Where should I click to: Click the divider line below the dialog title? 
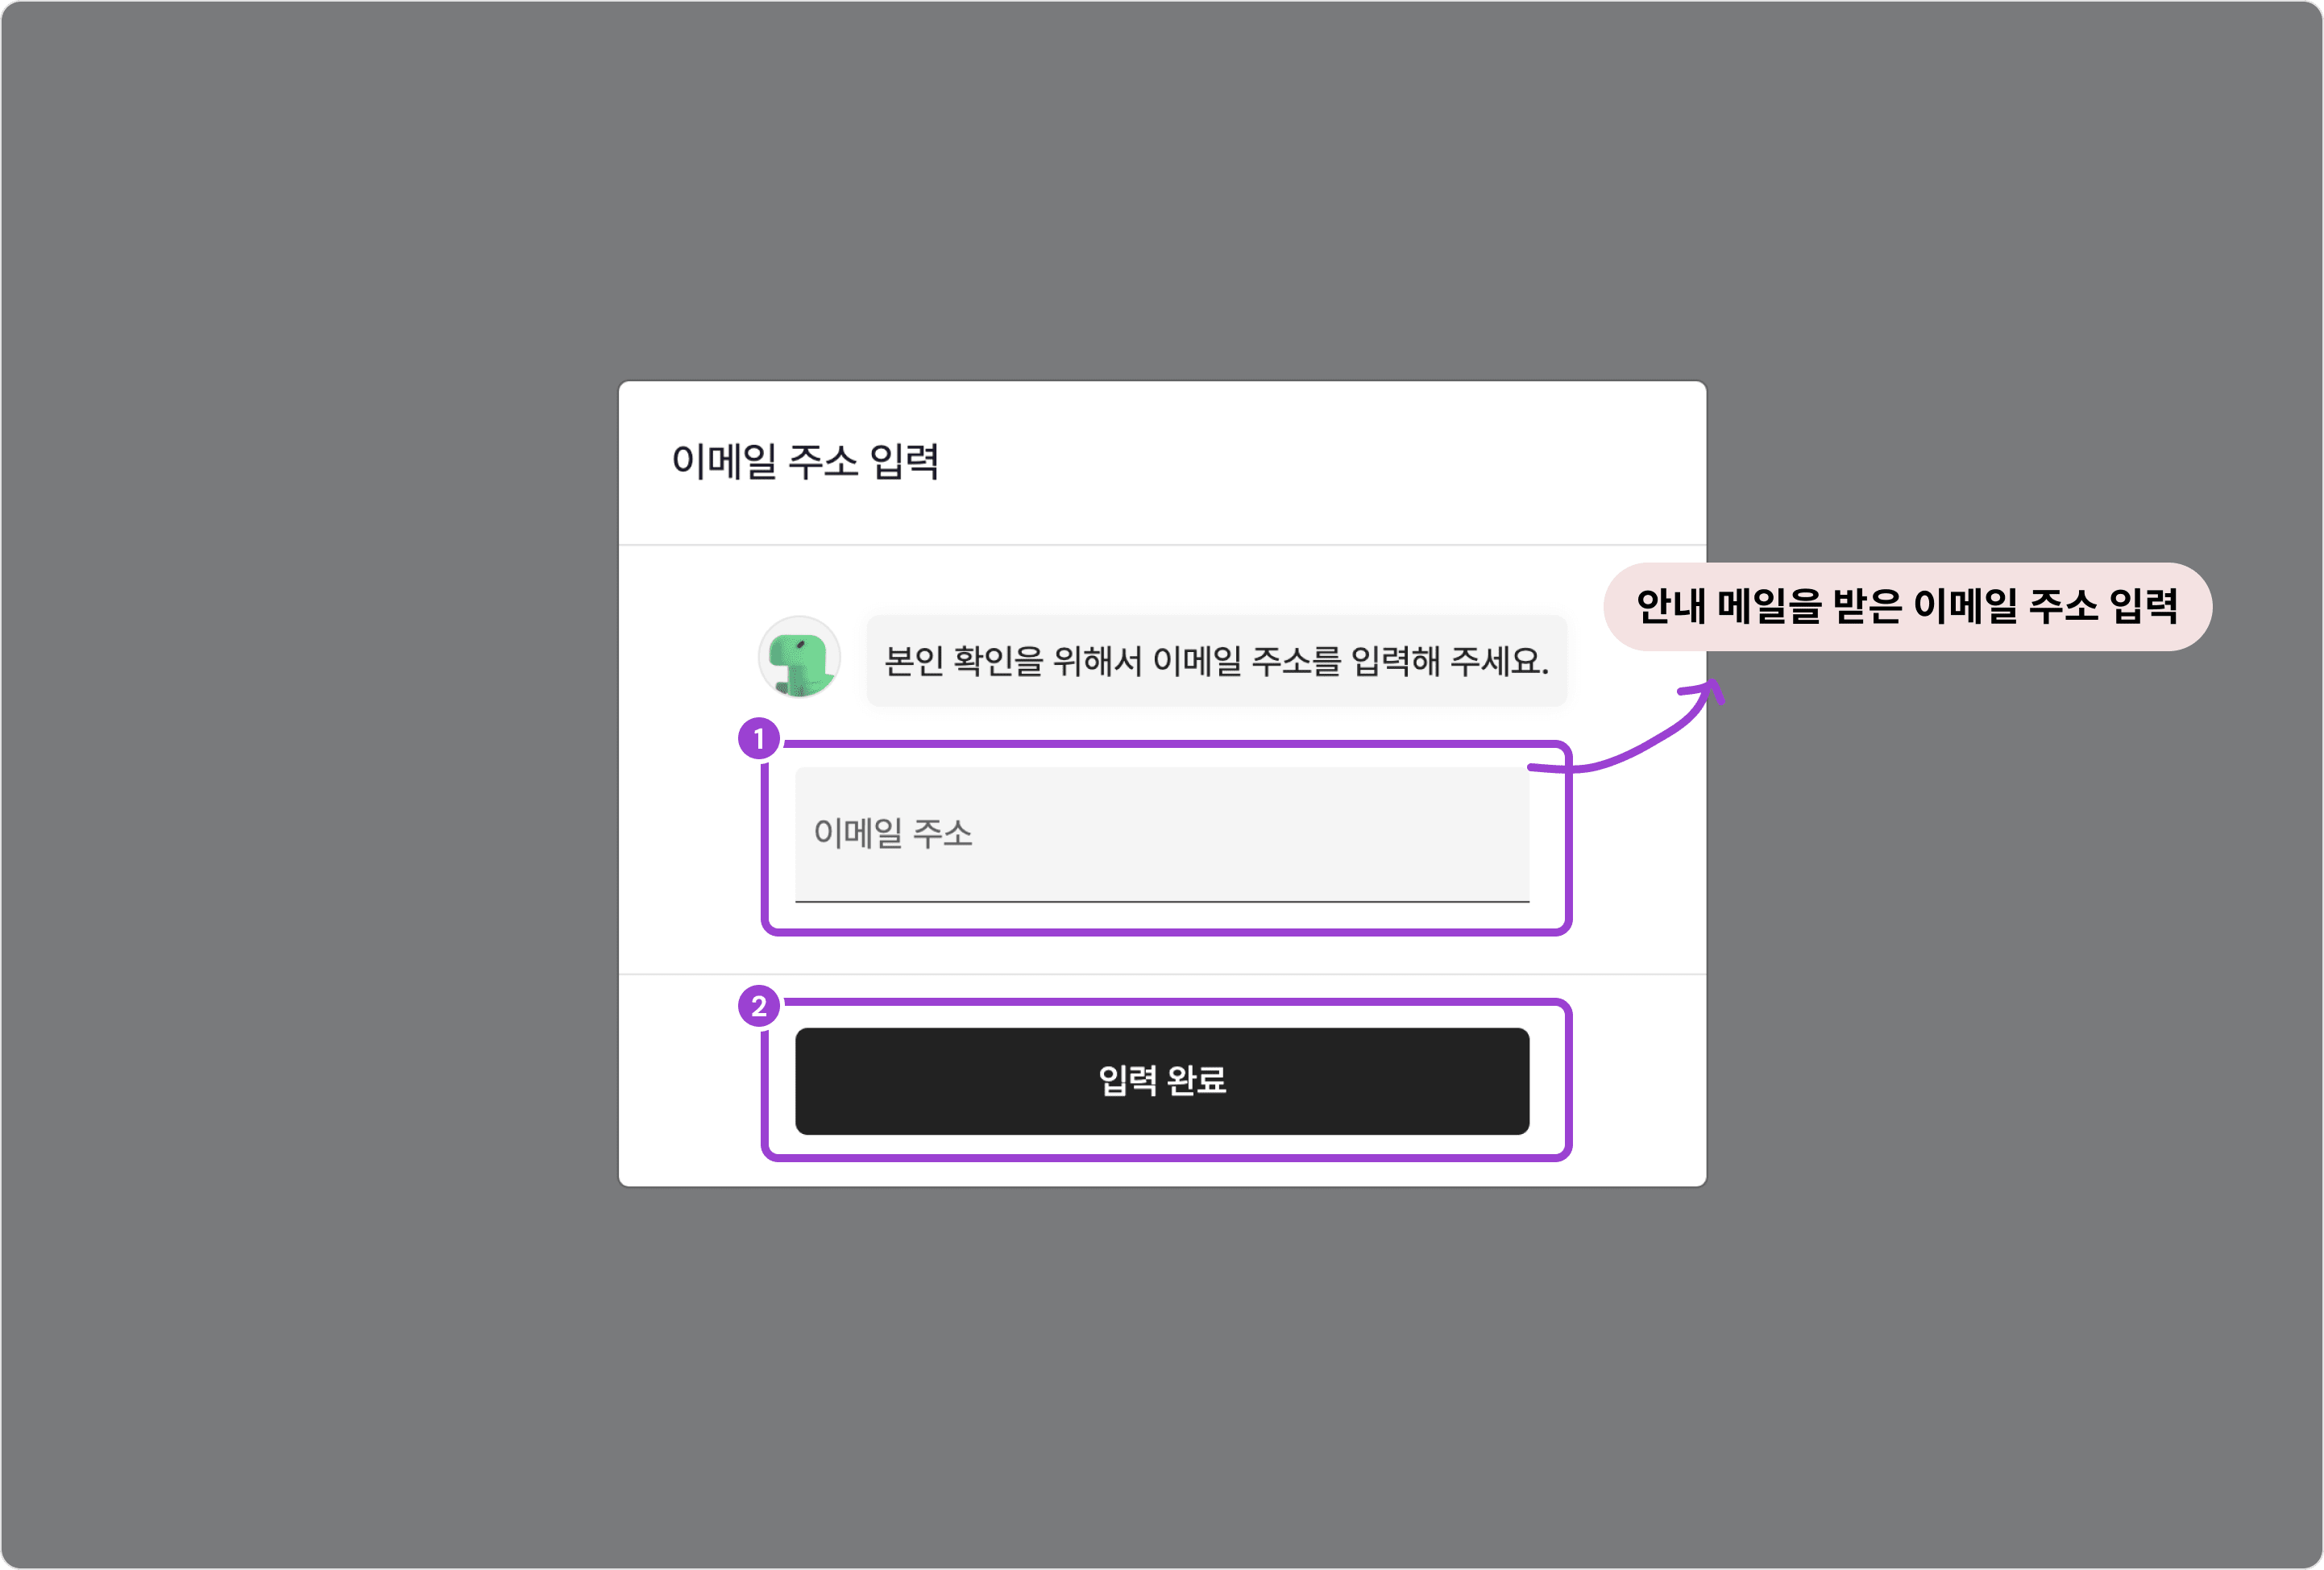1162,545
